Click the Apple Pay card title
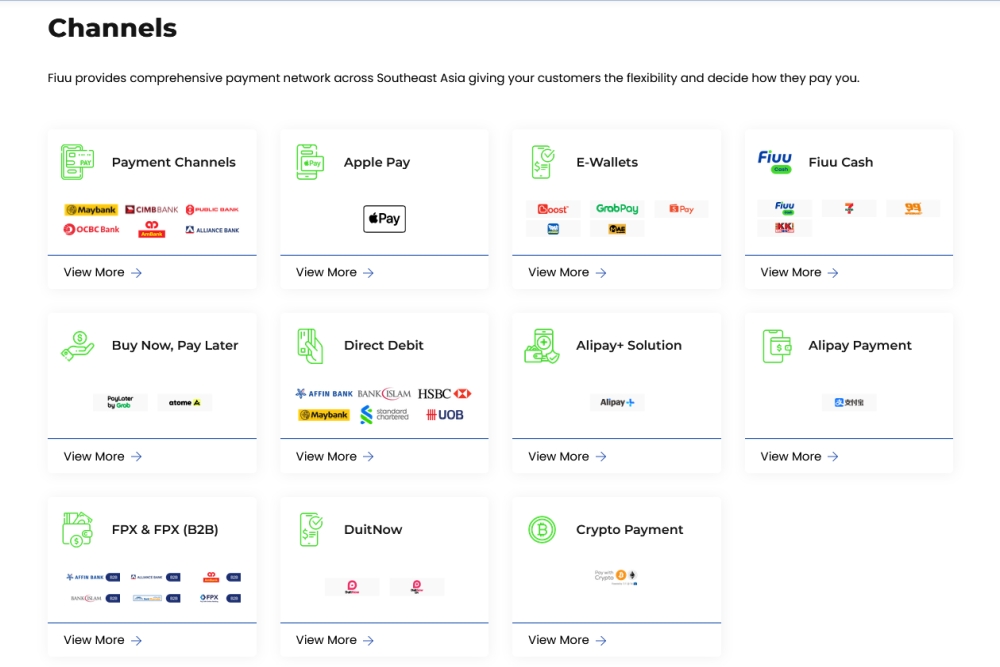1000x667 pixels. (377, 162)
